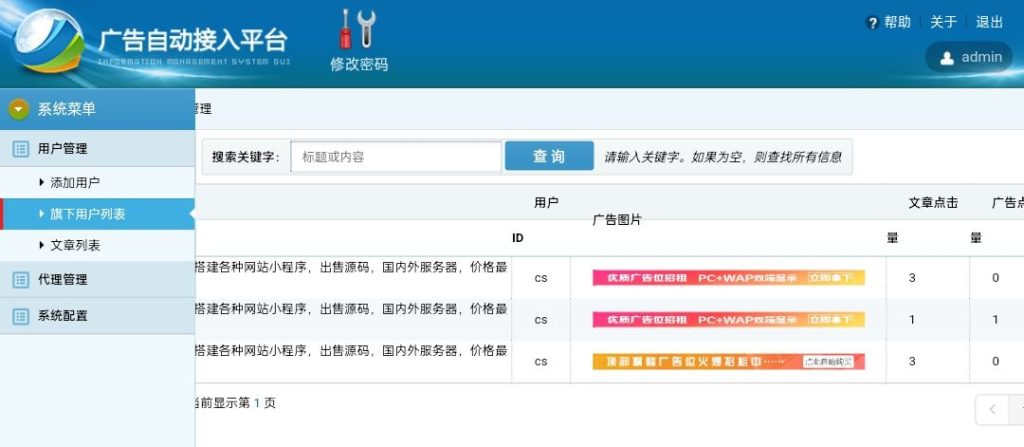1024x447 pixels.
Task: Click the first row ad banner image
Action: [727, 278]
